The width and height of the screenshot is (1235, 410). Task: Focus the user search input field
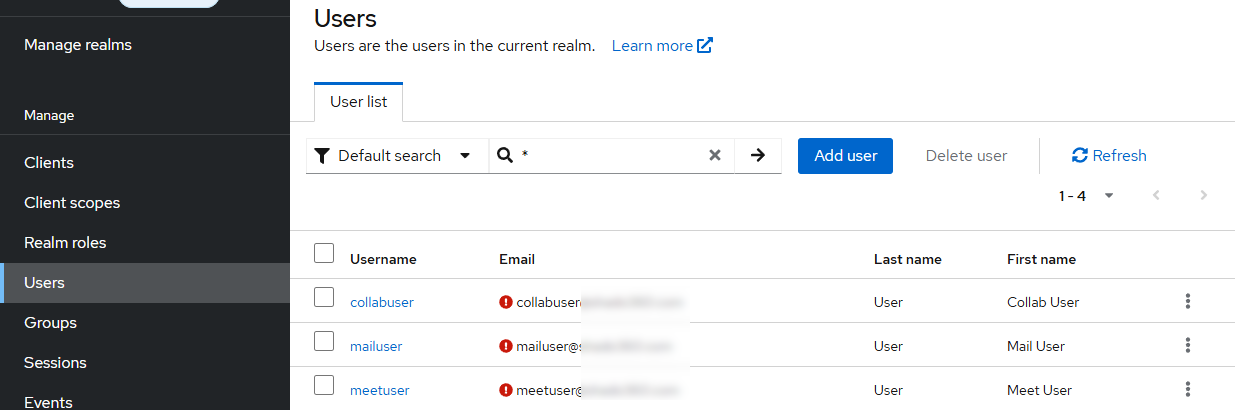point(611,155)
